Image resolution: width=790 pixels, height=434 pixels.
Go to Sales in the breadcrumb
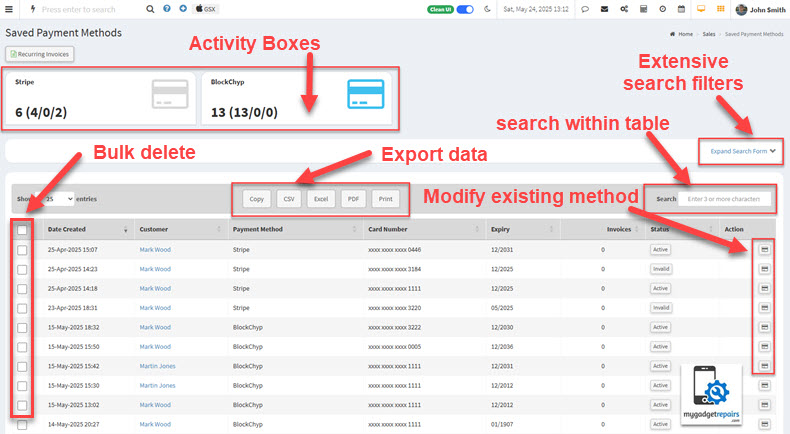tap(709, 34)
